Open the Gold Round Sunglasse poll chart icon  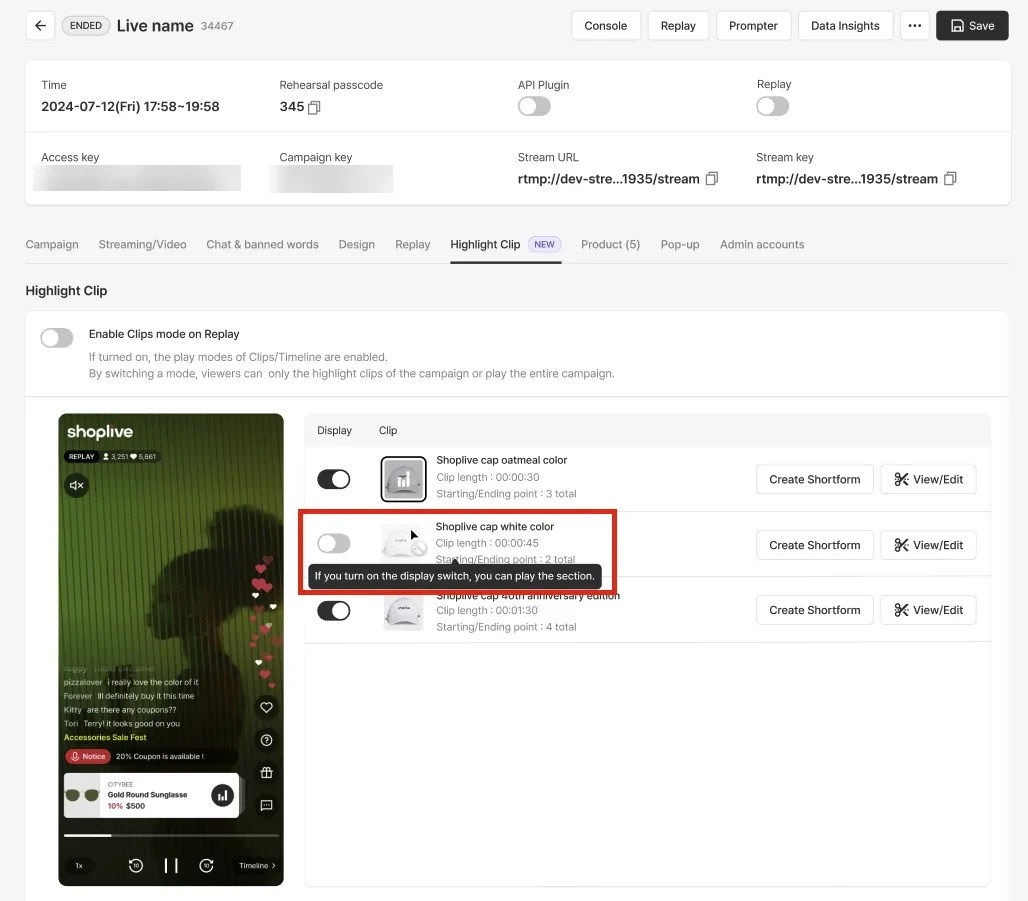(x=223, y=795)
